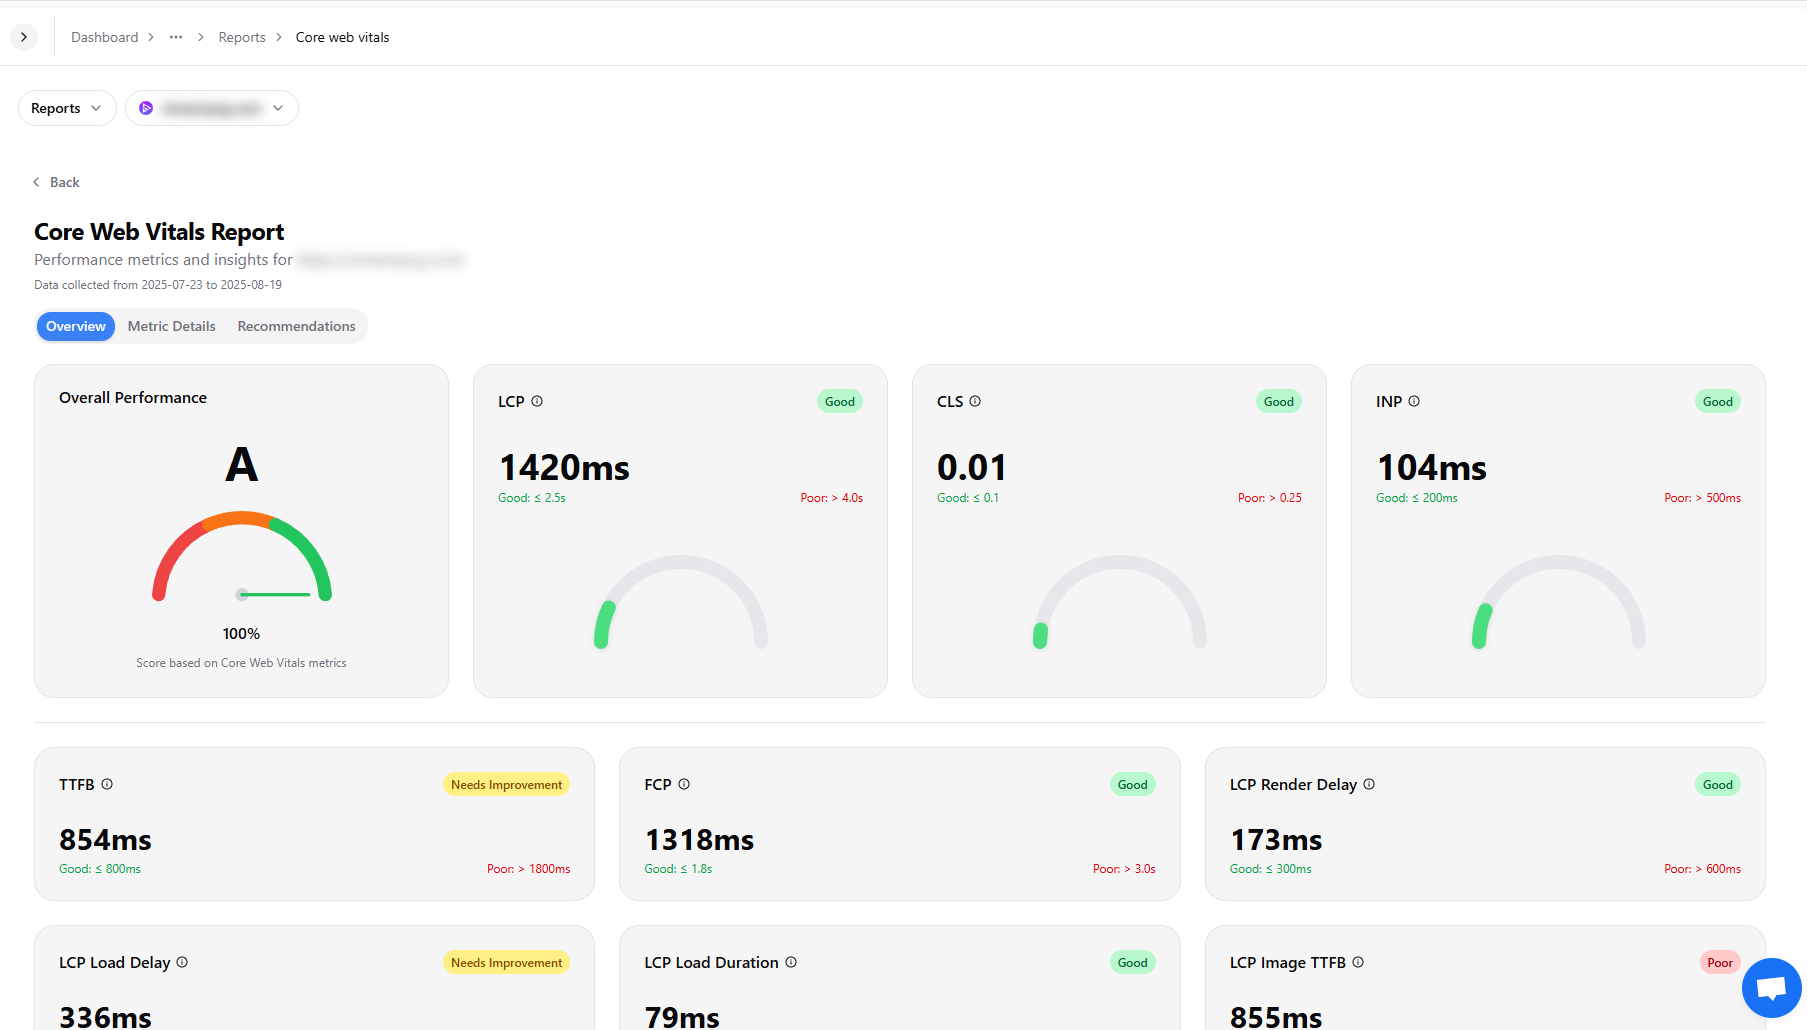The image size is (1807, 1030).
Task: Navigate to Dashboard in the breadcrumb
Action: click(105, 37)
